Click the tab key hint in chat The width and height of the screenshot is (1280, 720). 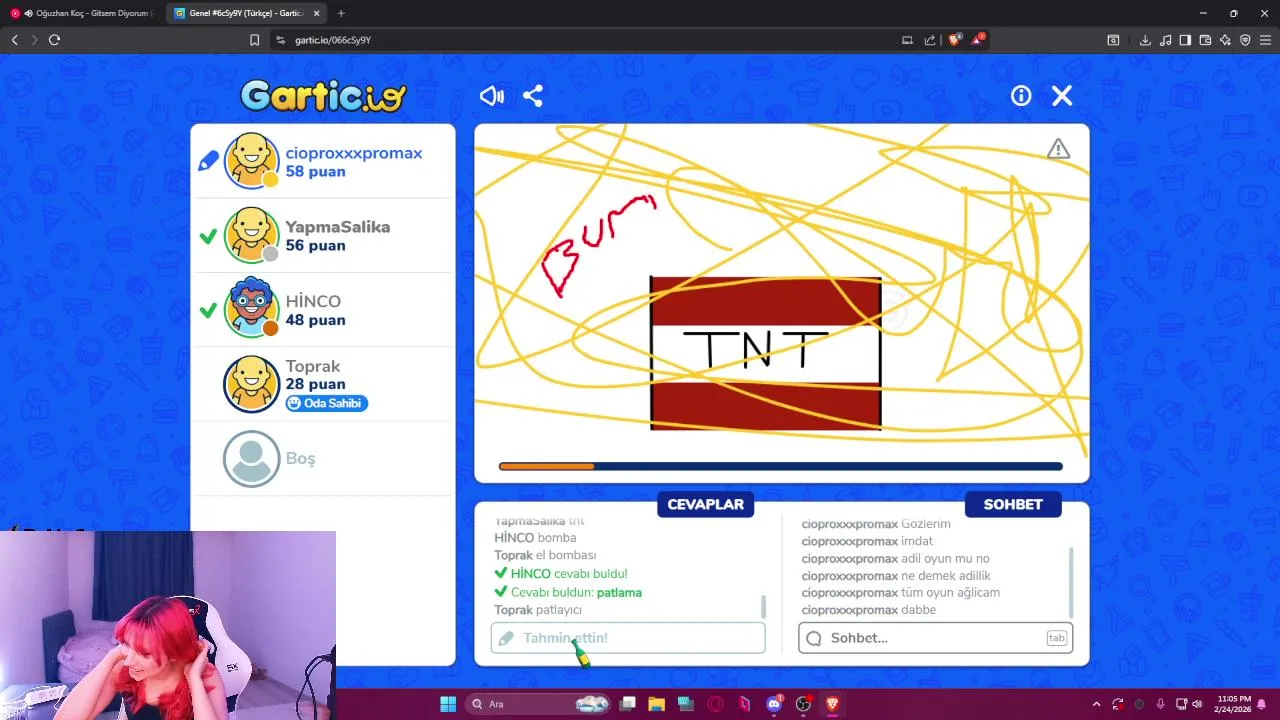(1056, 638)
